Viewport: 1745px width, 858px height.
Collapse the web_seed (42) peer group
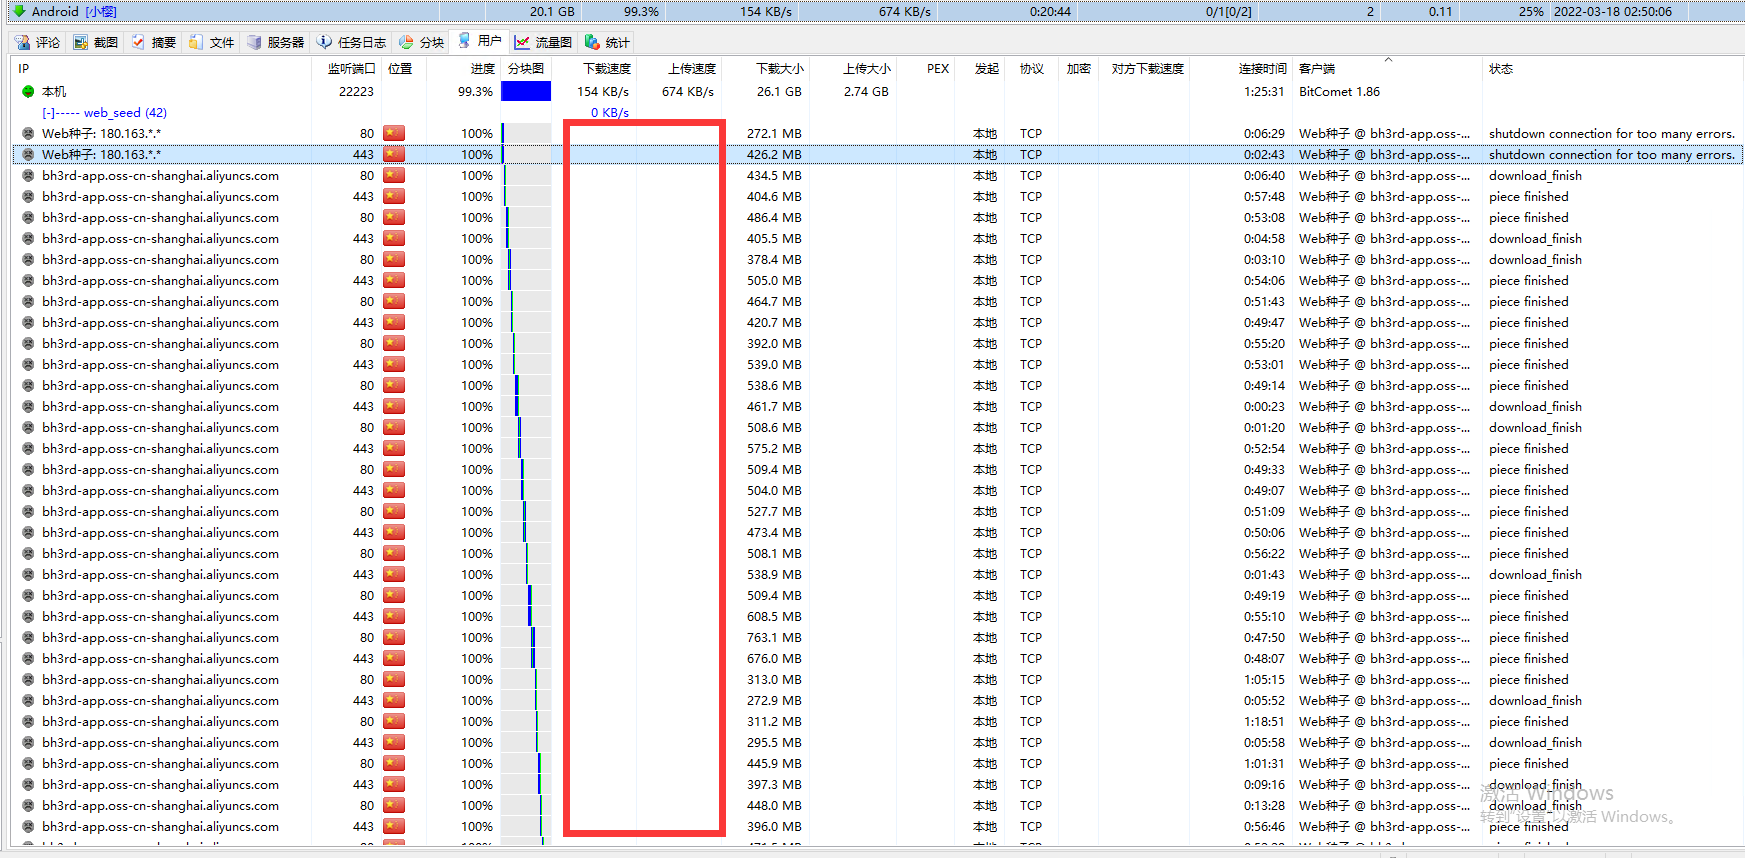[48, 113]
